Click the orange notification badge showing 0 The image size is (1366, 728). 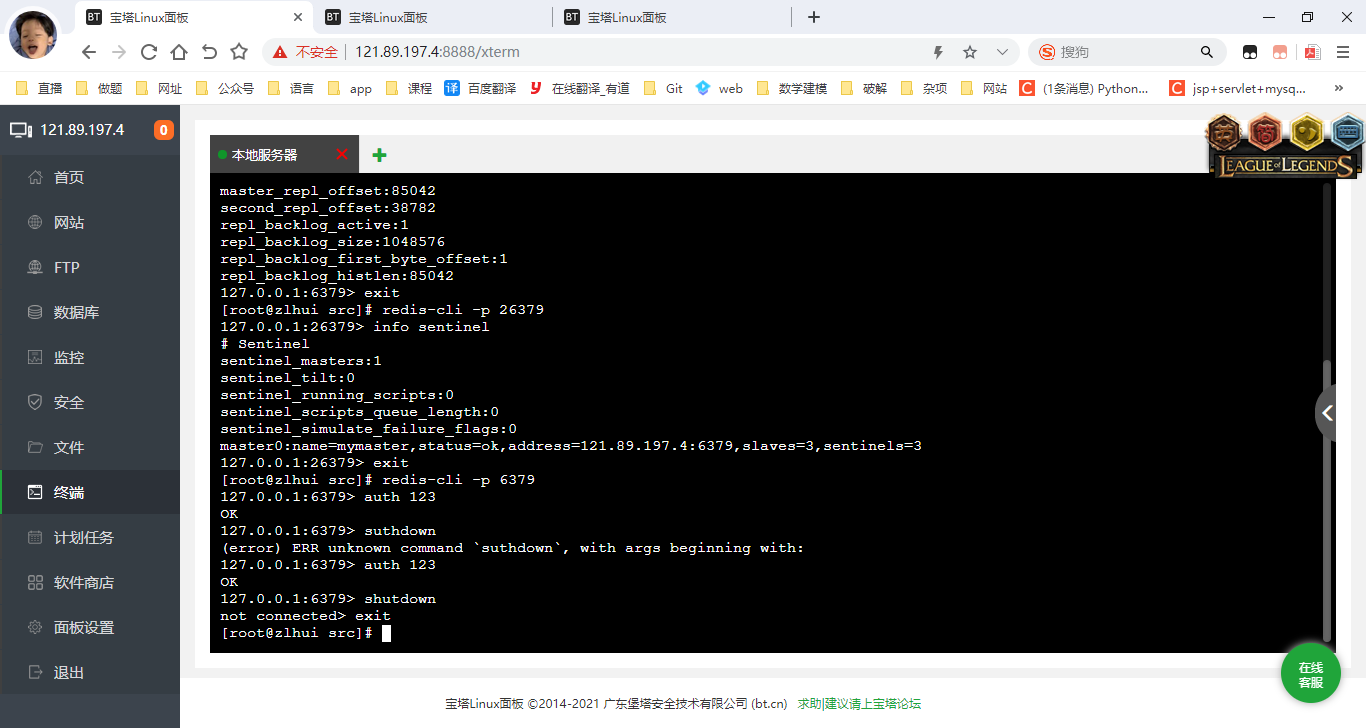click(163, 130)
